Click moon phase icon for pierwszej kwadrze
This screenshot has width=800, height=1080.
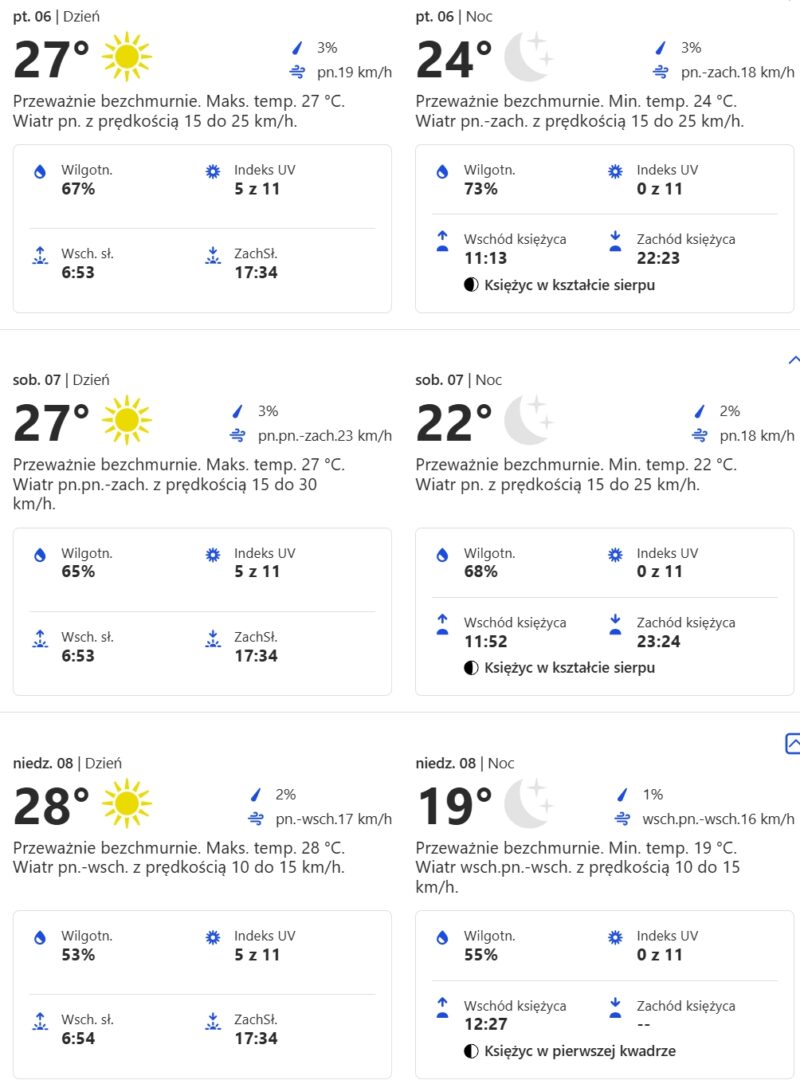point(471,1051)
